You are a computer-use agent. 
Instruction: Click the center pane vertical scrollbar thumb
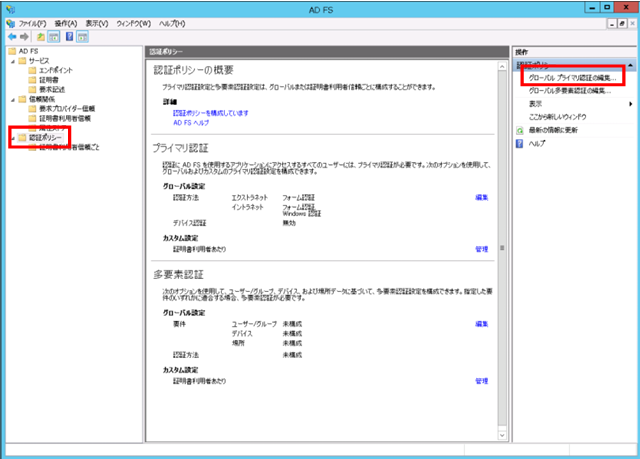click(502, 248)
